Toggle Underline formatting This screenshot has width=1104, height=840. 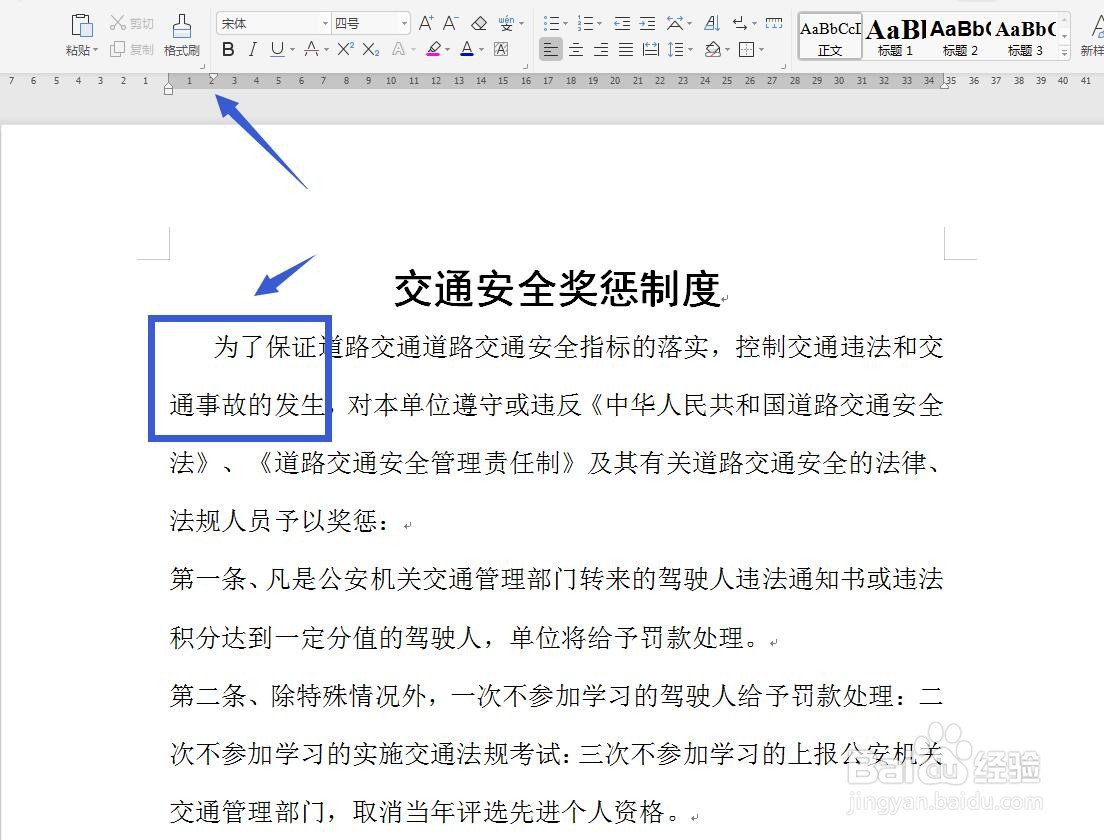click(277, 49)
